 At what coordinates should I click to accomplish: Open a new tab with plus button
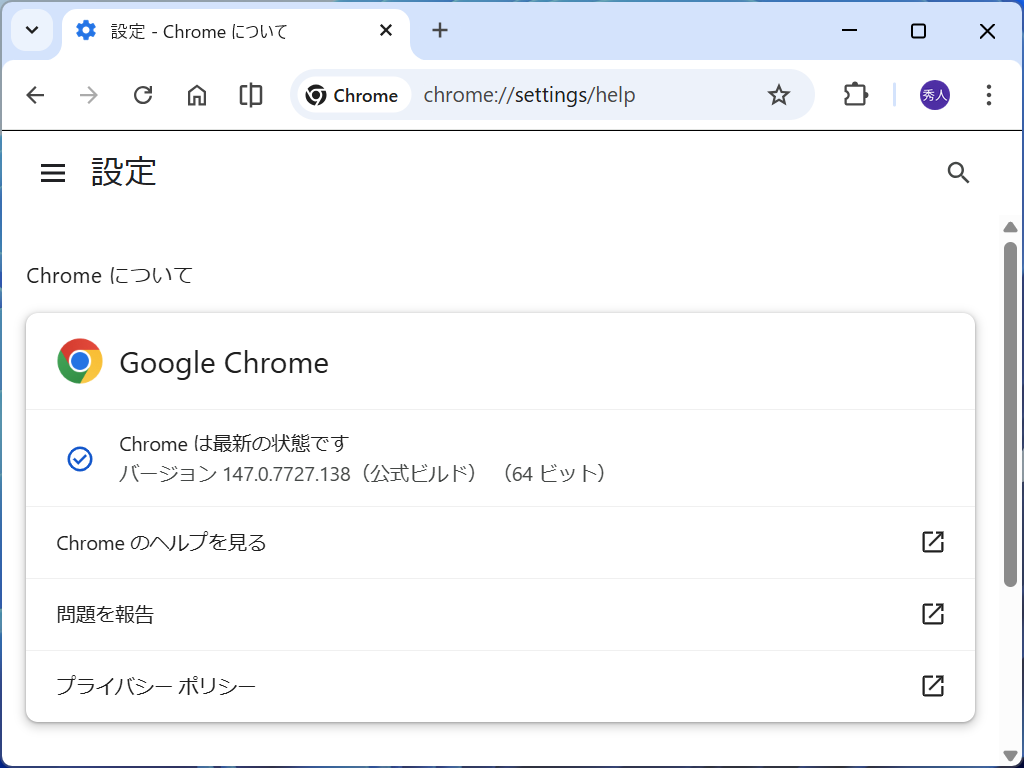(x=440, y=31)
